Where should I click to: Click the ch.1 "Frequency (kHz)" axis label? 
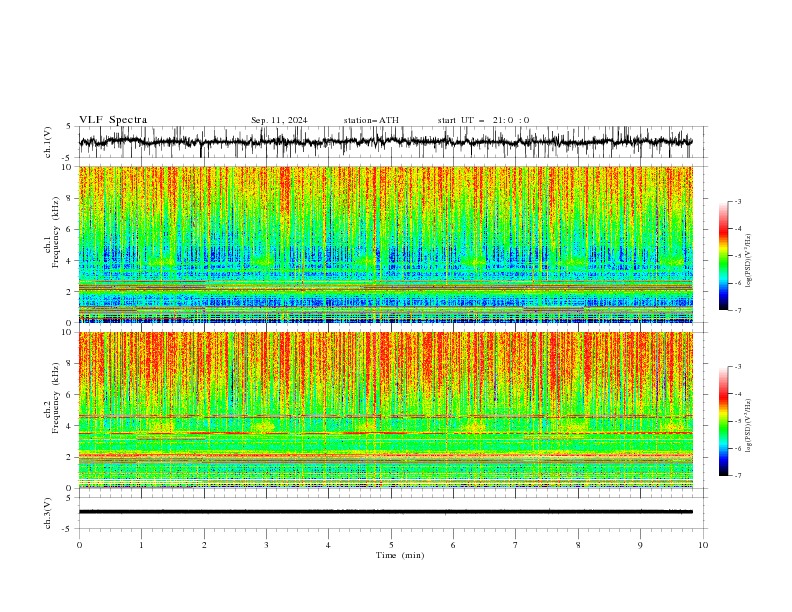click(x=56, y=232)
